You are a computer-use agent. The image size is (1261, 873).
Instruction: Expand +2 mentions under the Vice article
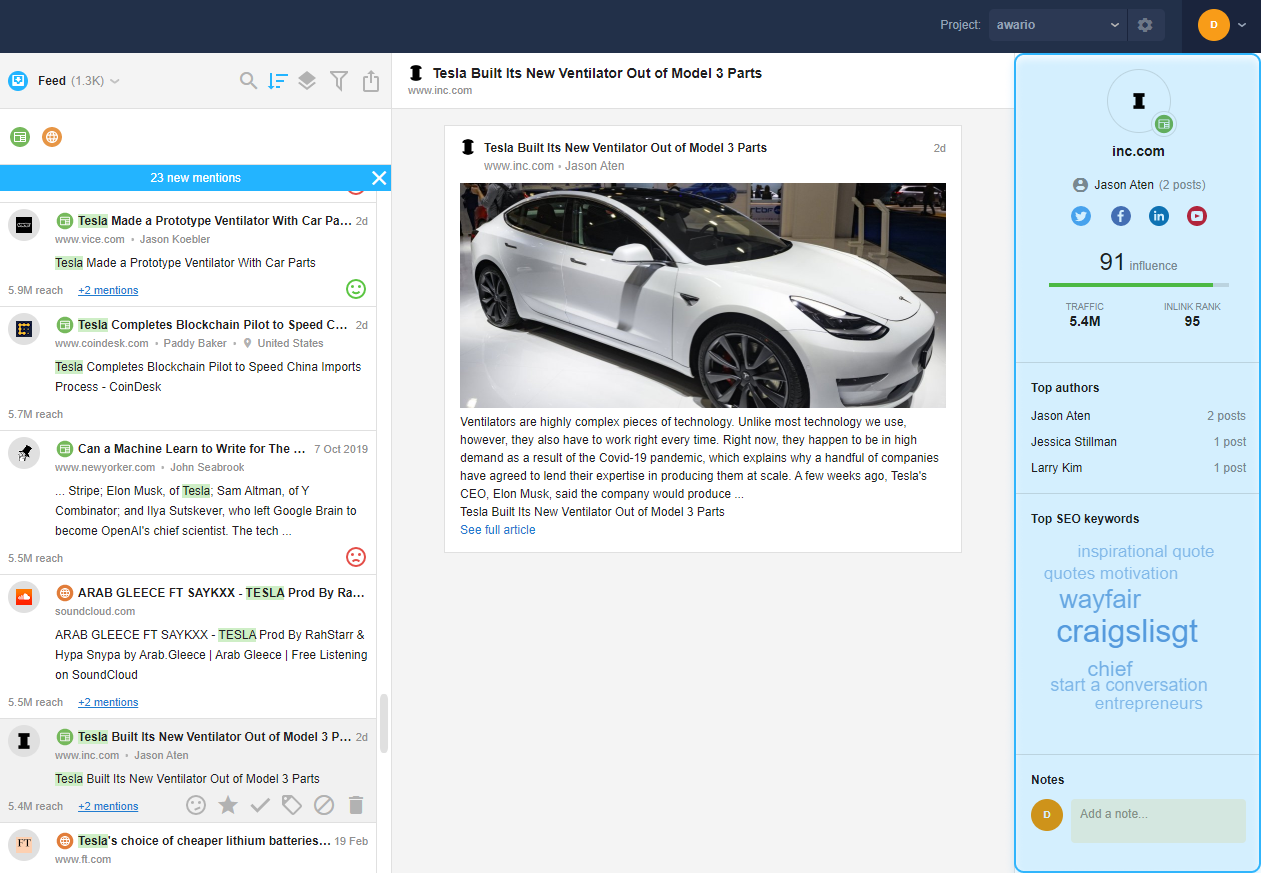[108, 290]
